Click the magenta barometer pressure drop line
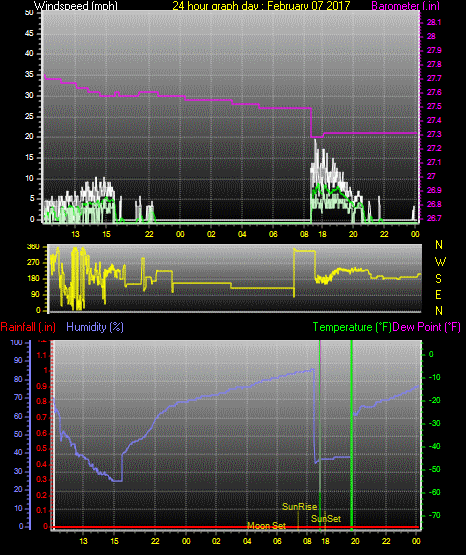466x555 pixels. click(311, 122)
